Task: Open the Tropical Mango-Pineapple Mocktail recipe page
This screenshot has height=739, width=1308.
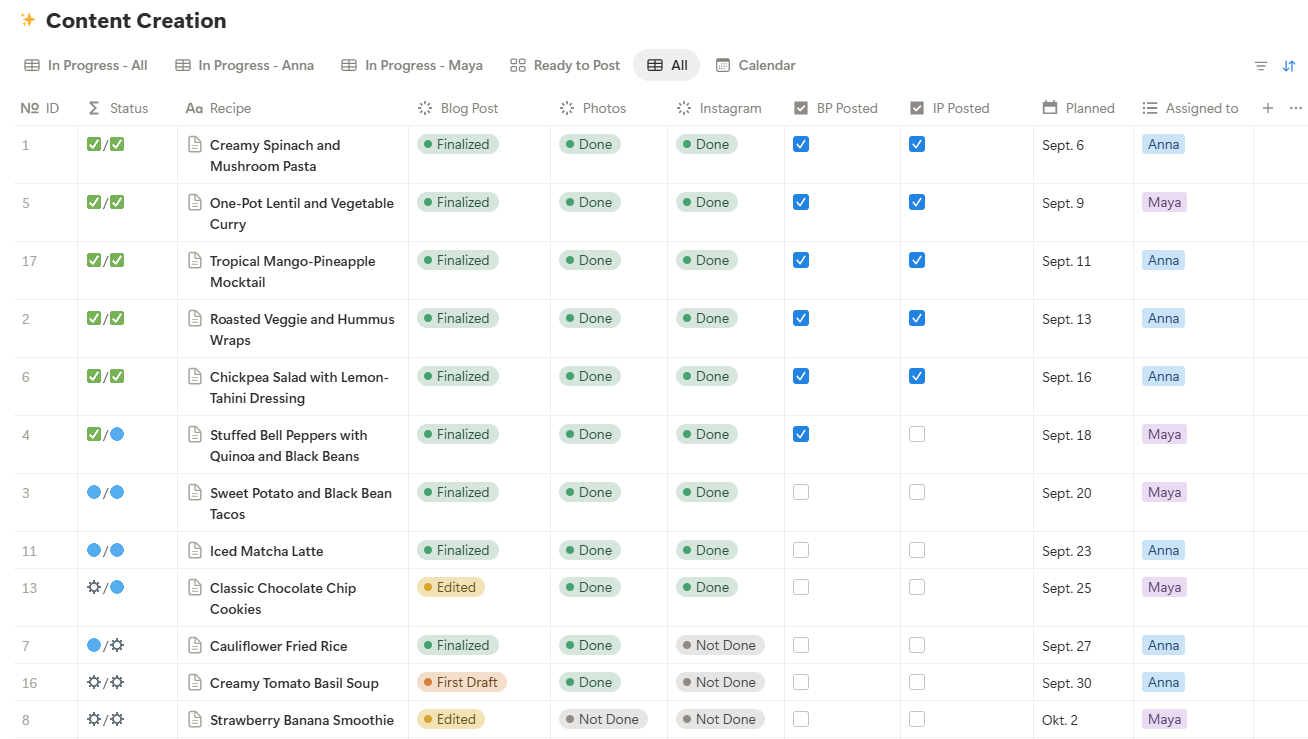Action: click(x=292, y=262)
